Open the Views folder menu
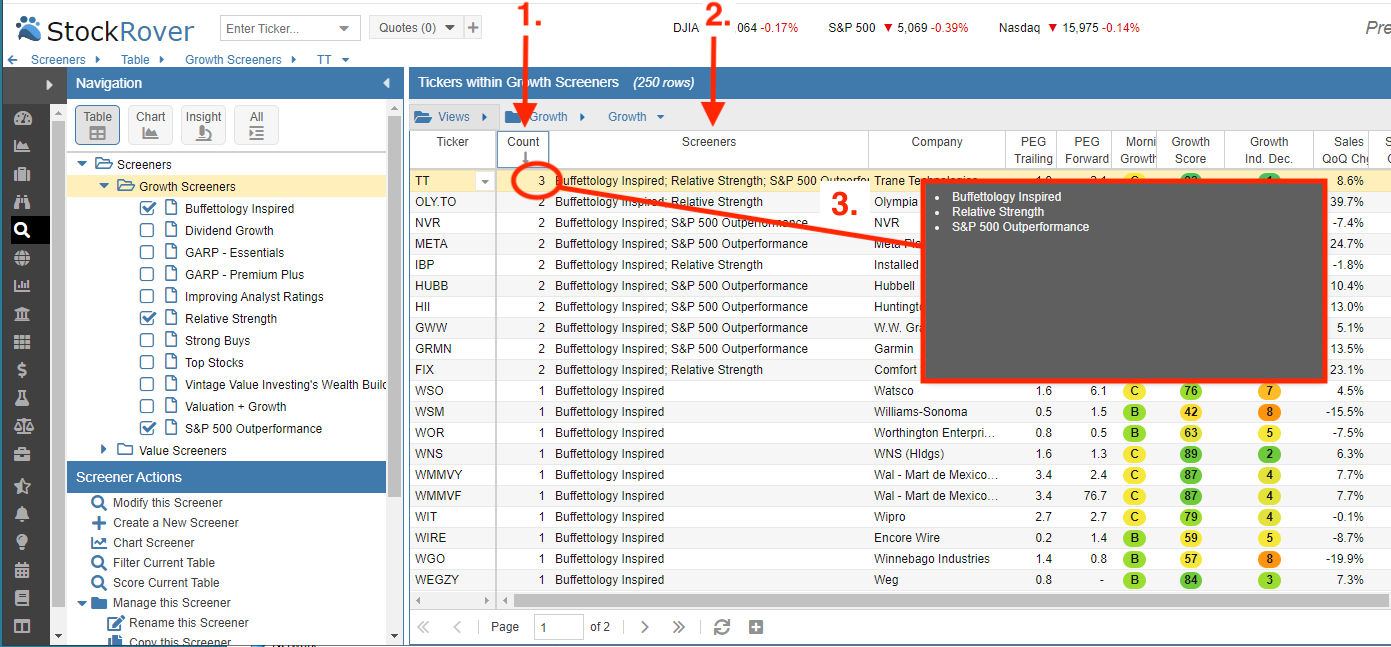 pos(453,117)
